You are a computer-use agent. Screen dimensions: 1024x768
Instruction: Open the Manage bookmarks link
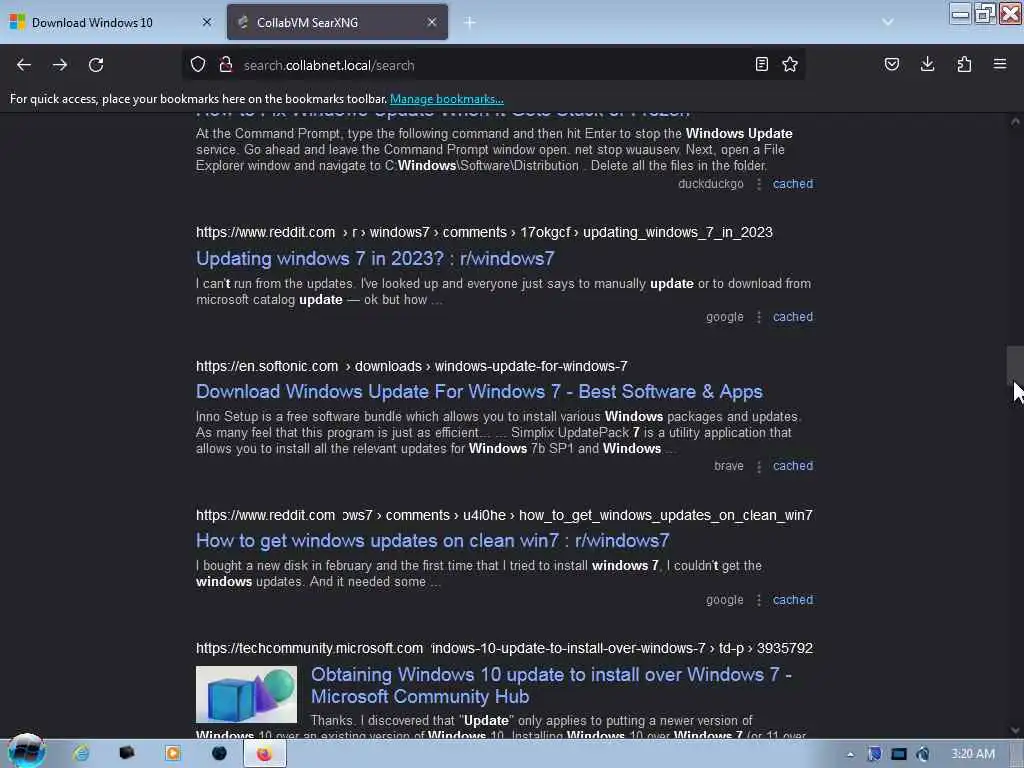pos(447,99)
